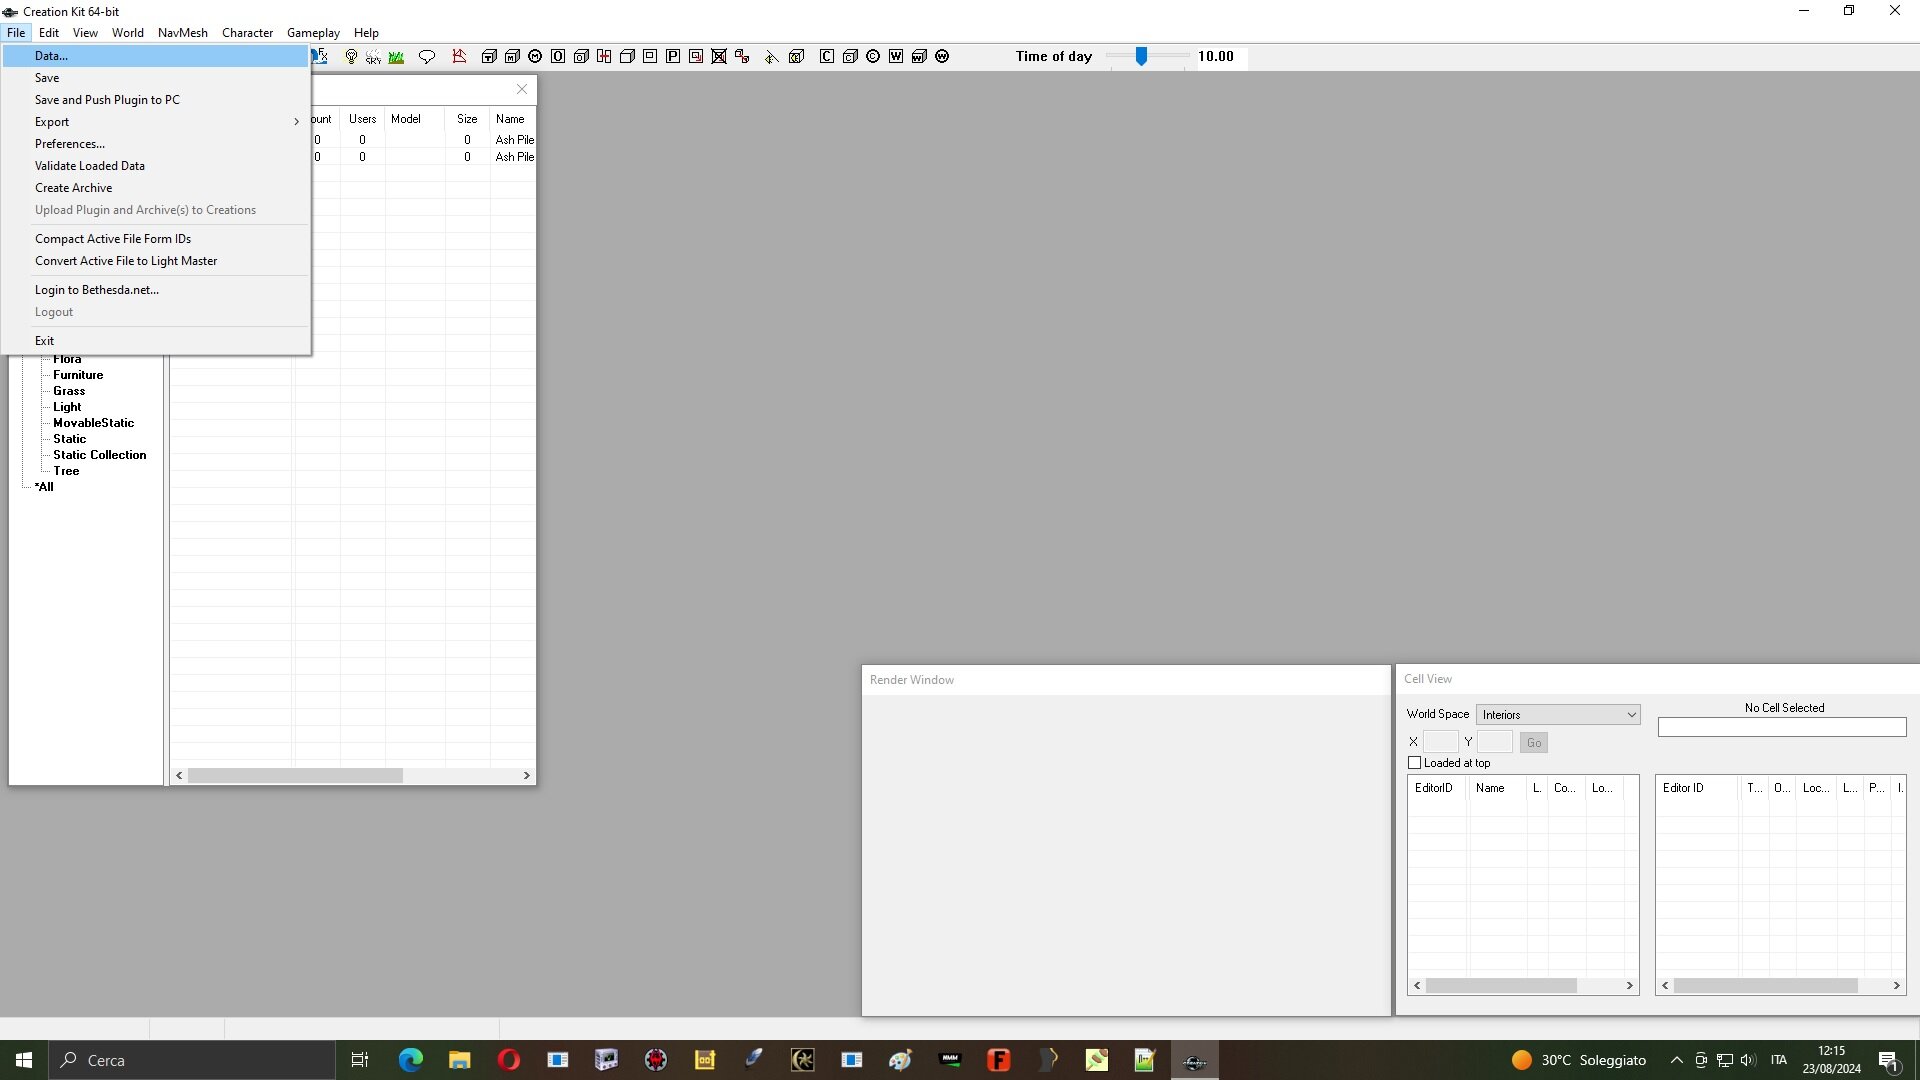
Task: Click the Time of day value 10.00
Action: pyautogui.click(x=1216, y=57)
